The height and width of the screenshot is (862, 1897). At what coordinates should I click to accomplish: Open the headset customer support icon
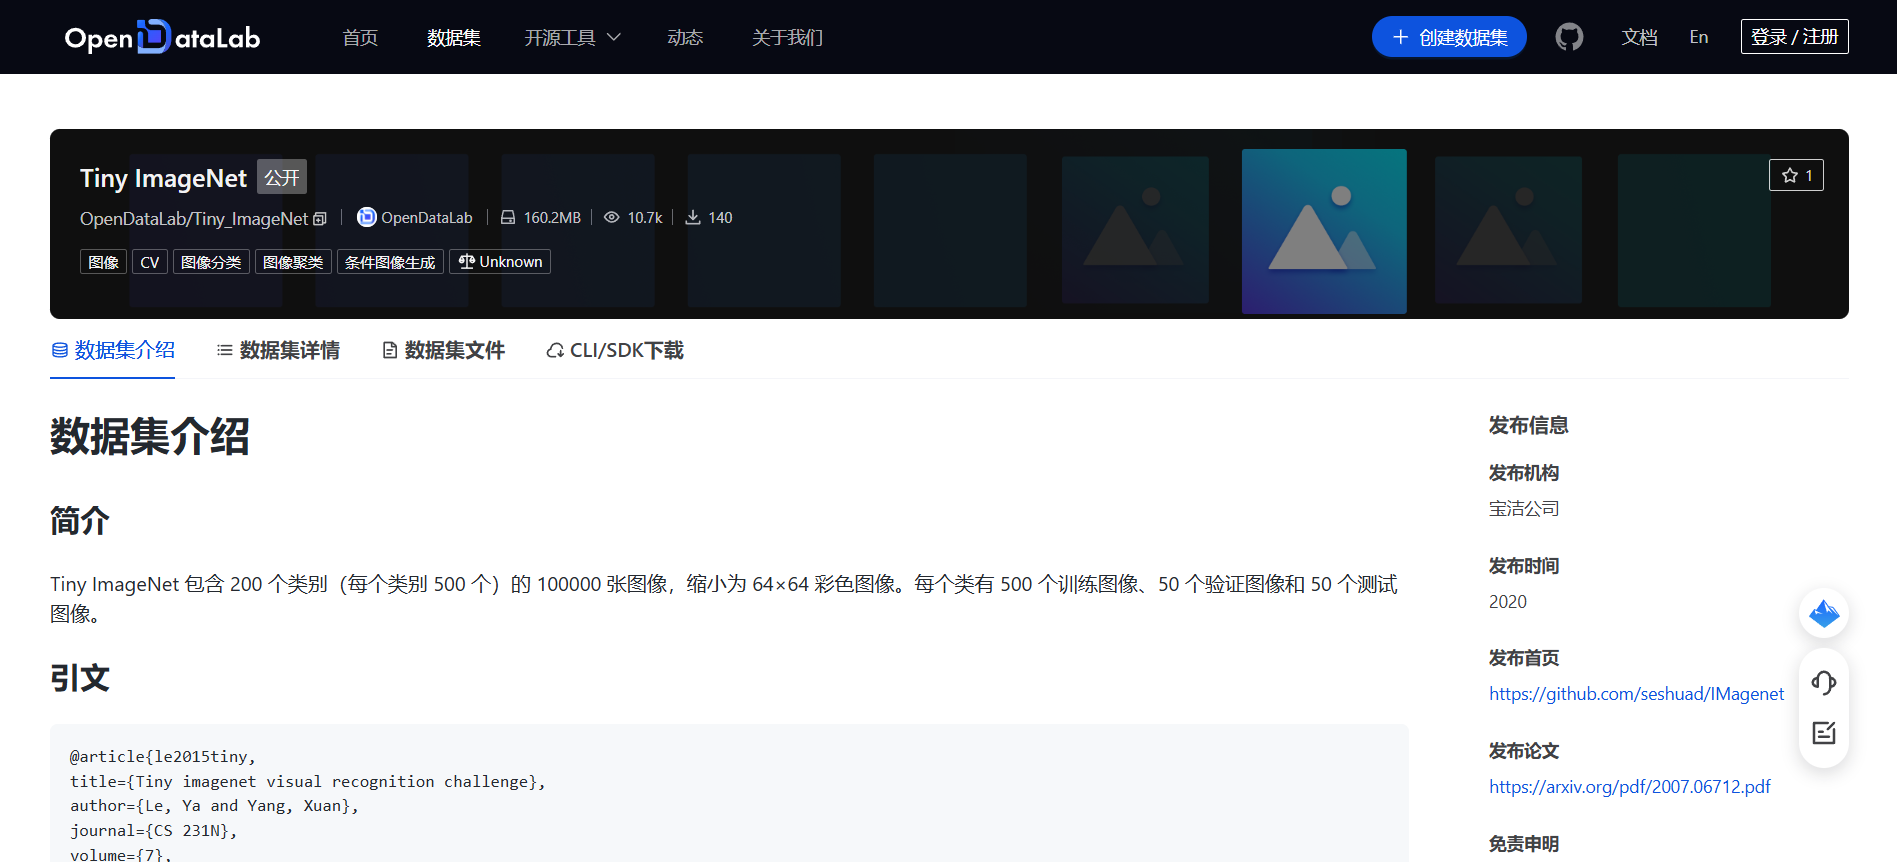coord(1824,683)
